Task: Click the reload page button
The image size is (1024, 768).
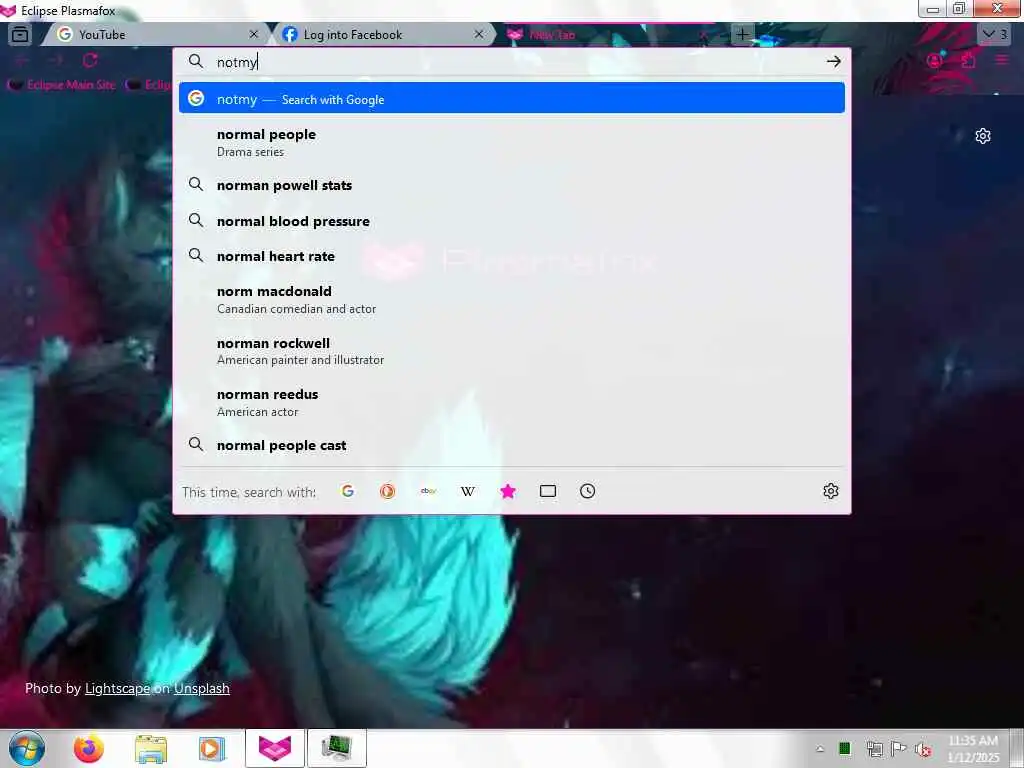Action: [90, 60]
